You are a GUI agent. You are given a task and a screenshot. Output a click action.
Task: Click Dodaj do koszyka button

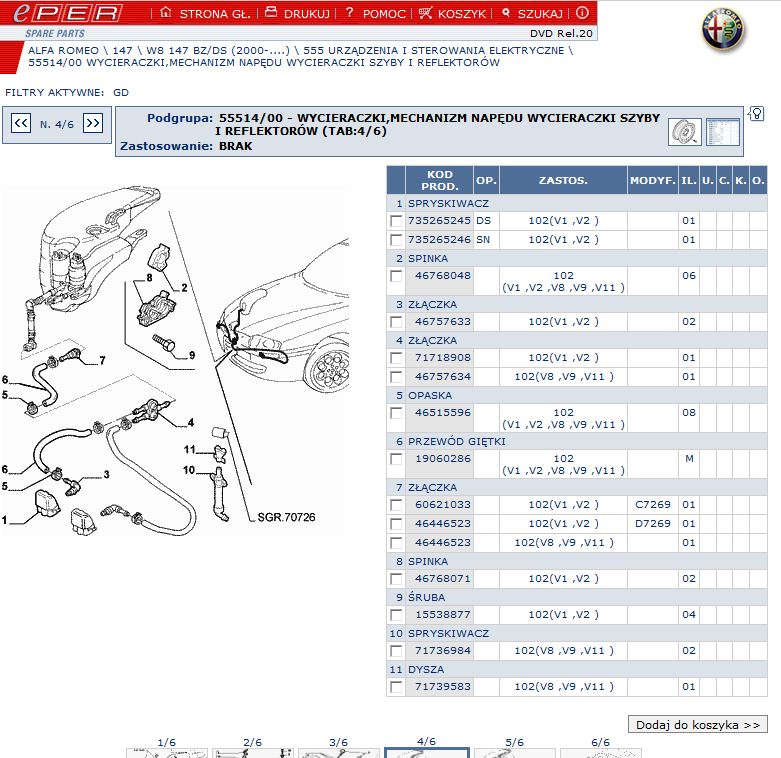(x=698, y=725)
